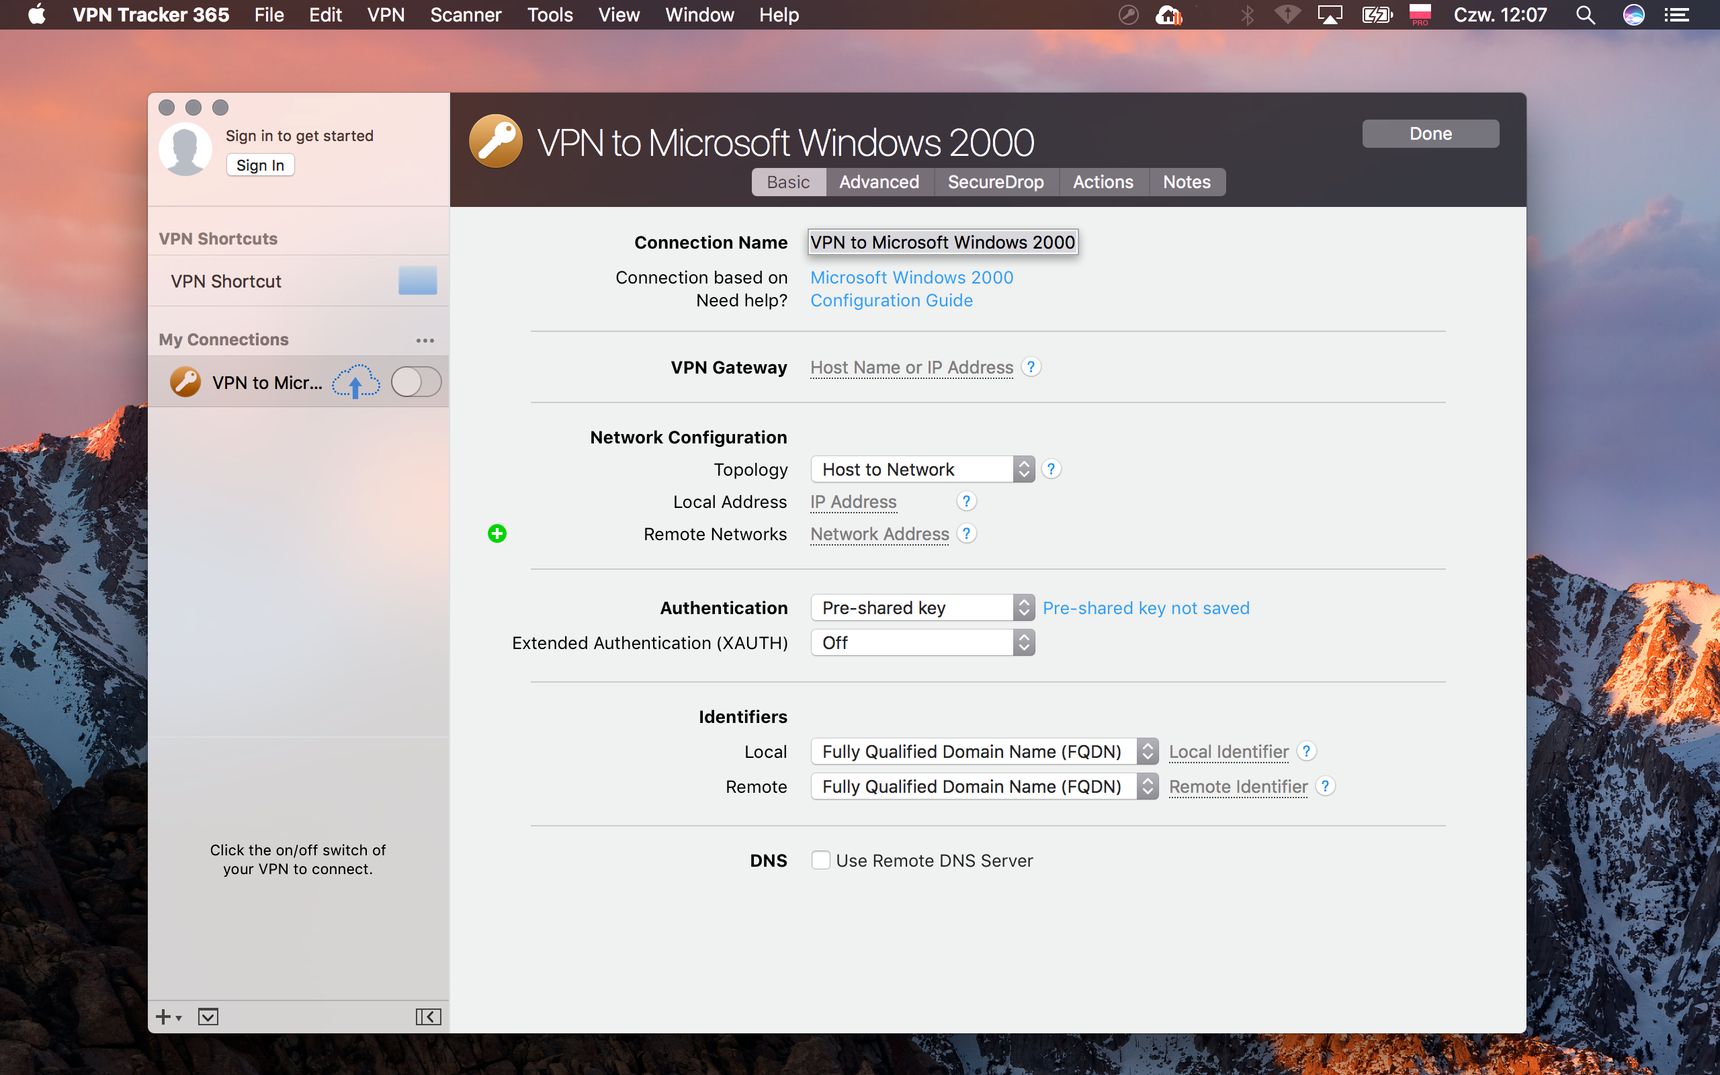Click the Siri icon in menu bar

[x=1634, y=15]
